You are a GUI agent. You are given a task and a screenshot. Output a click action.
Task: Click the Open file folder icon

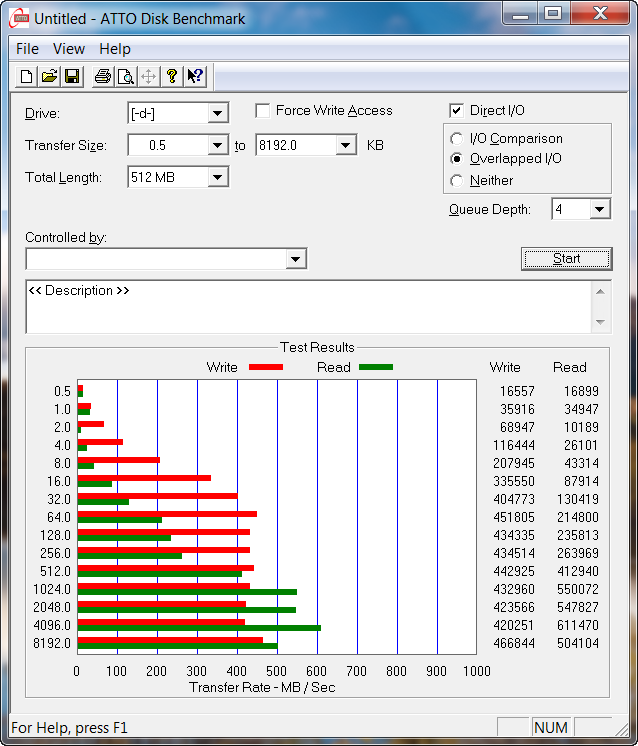point(49,76)
